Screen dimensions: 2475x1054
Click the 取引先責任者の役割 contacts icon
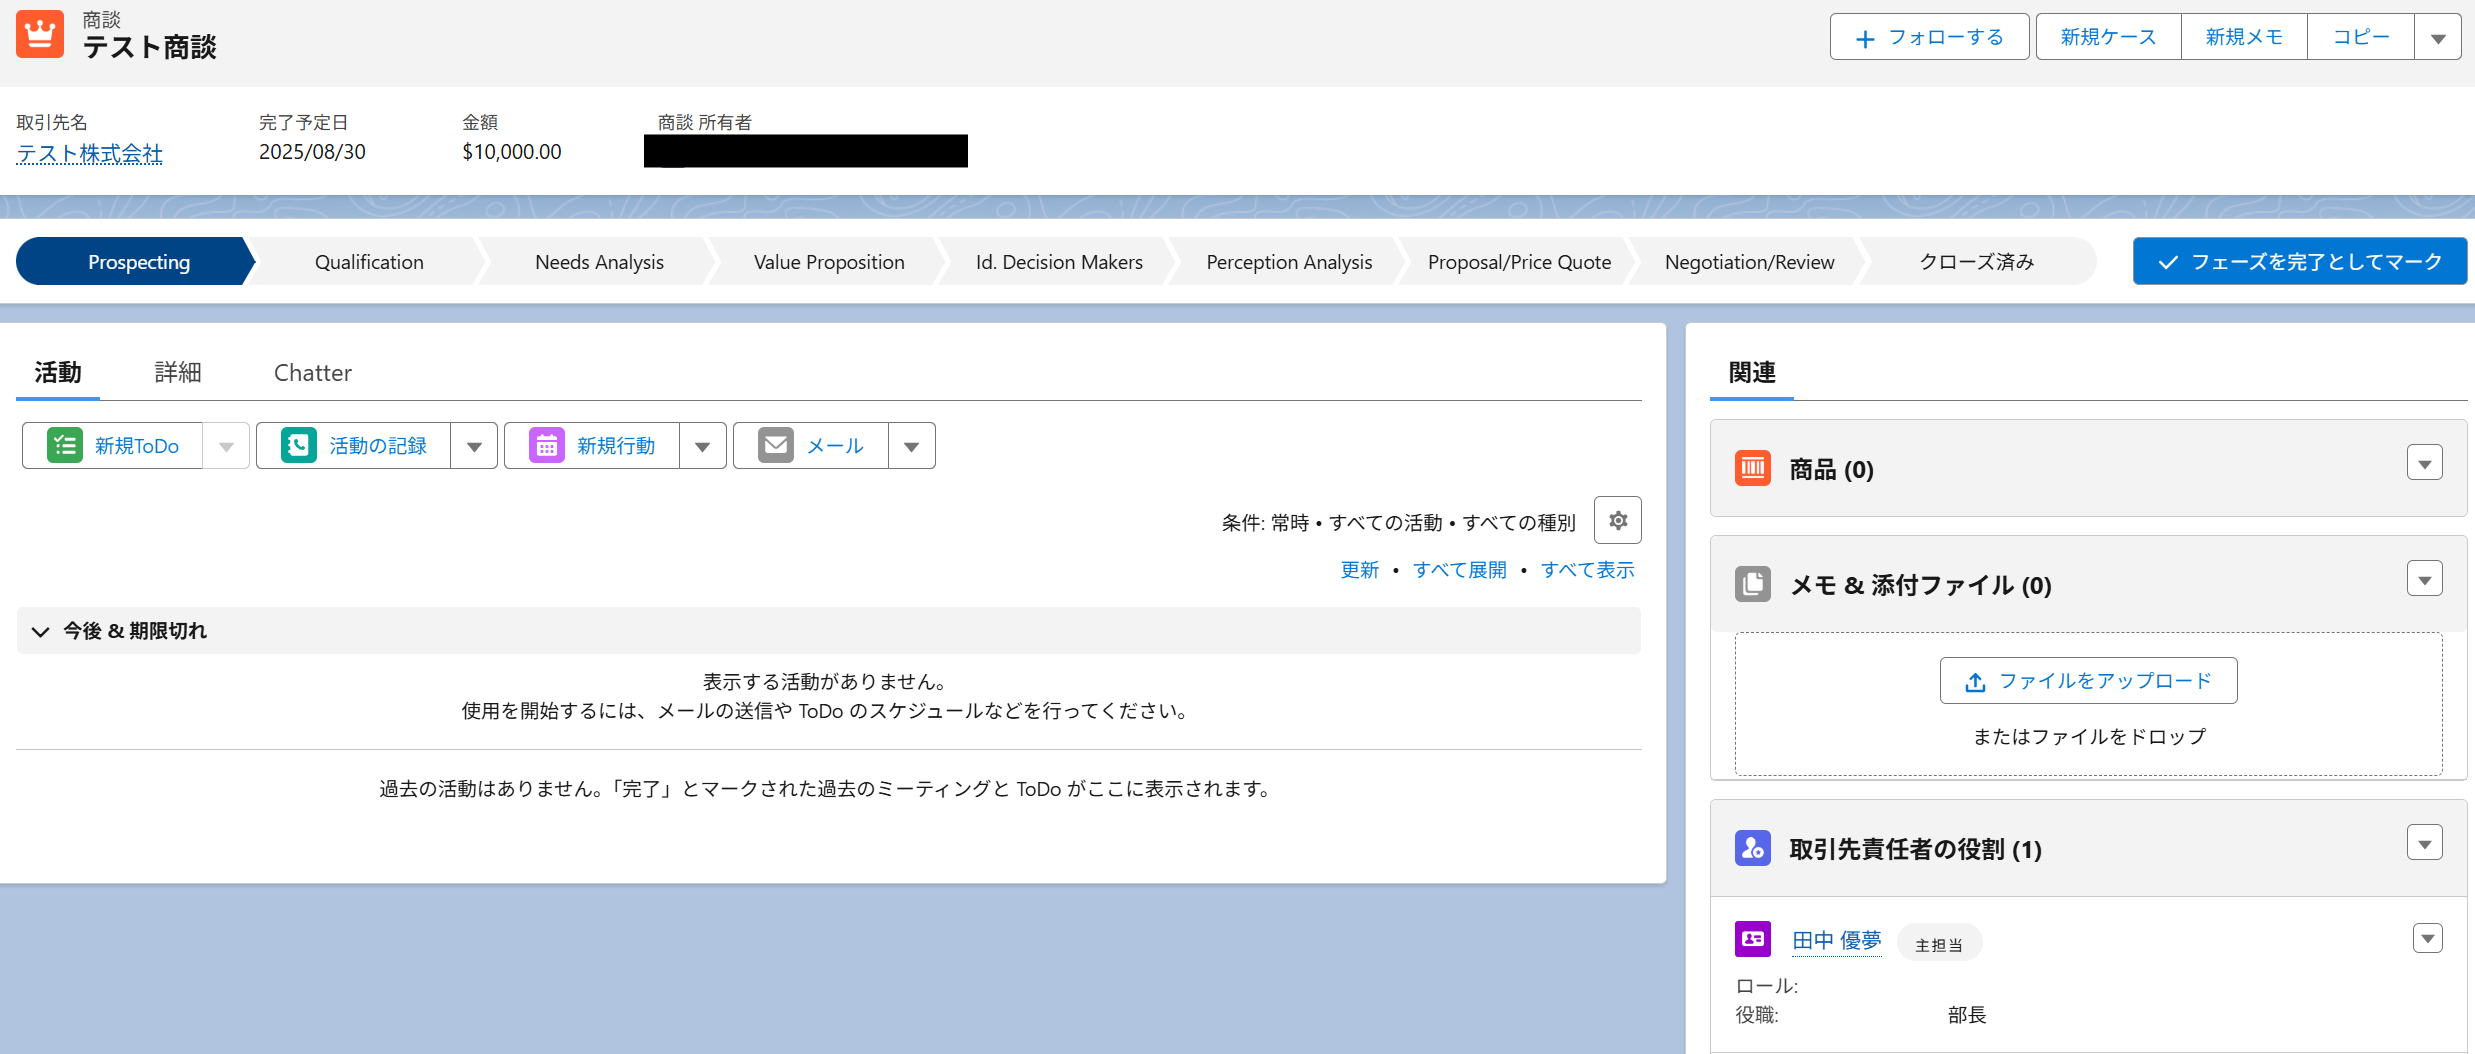[x=1752, y=848]
